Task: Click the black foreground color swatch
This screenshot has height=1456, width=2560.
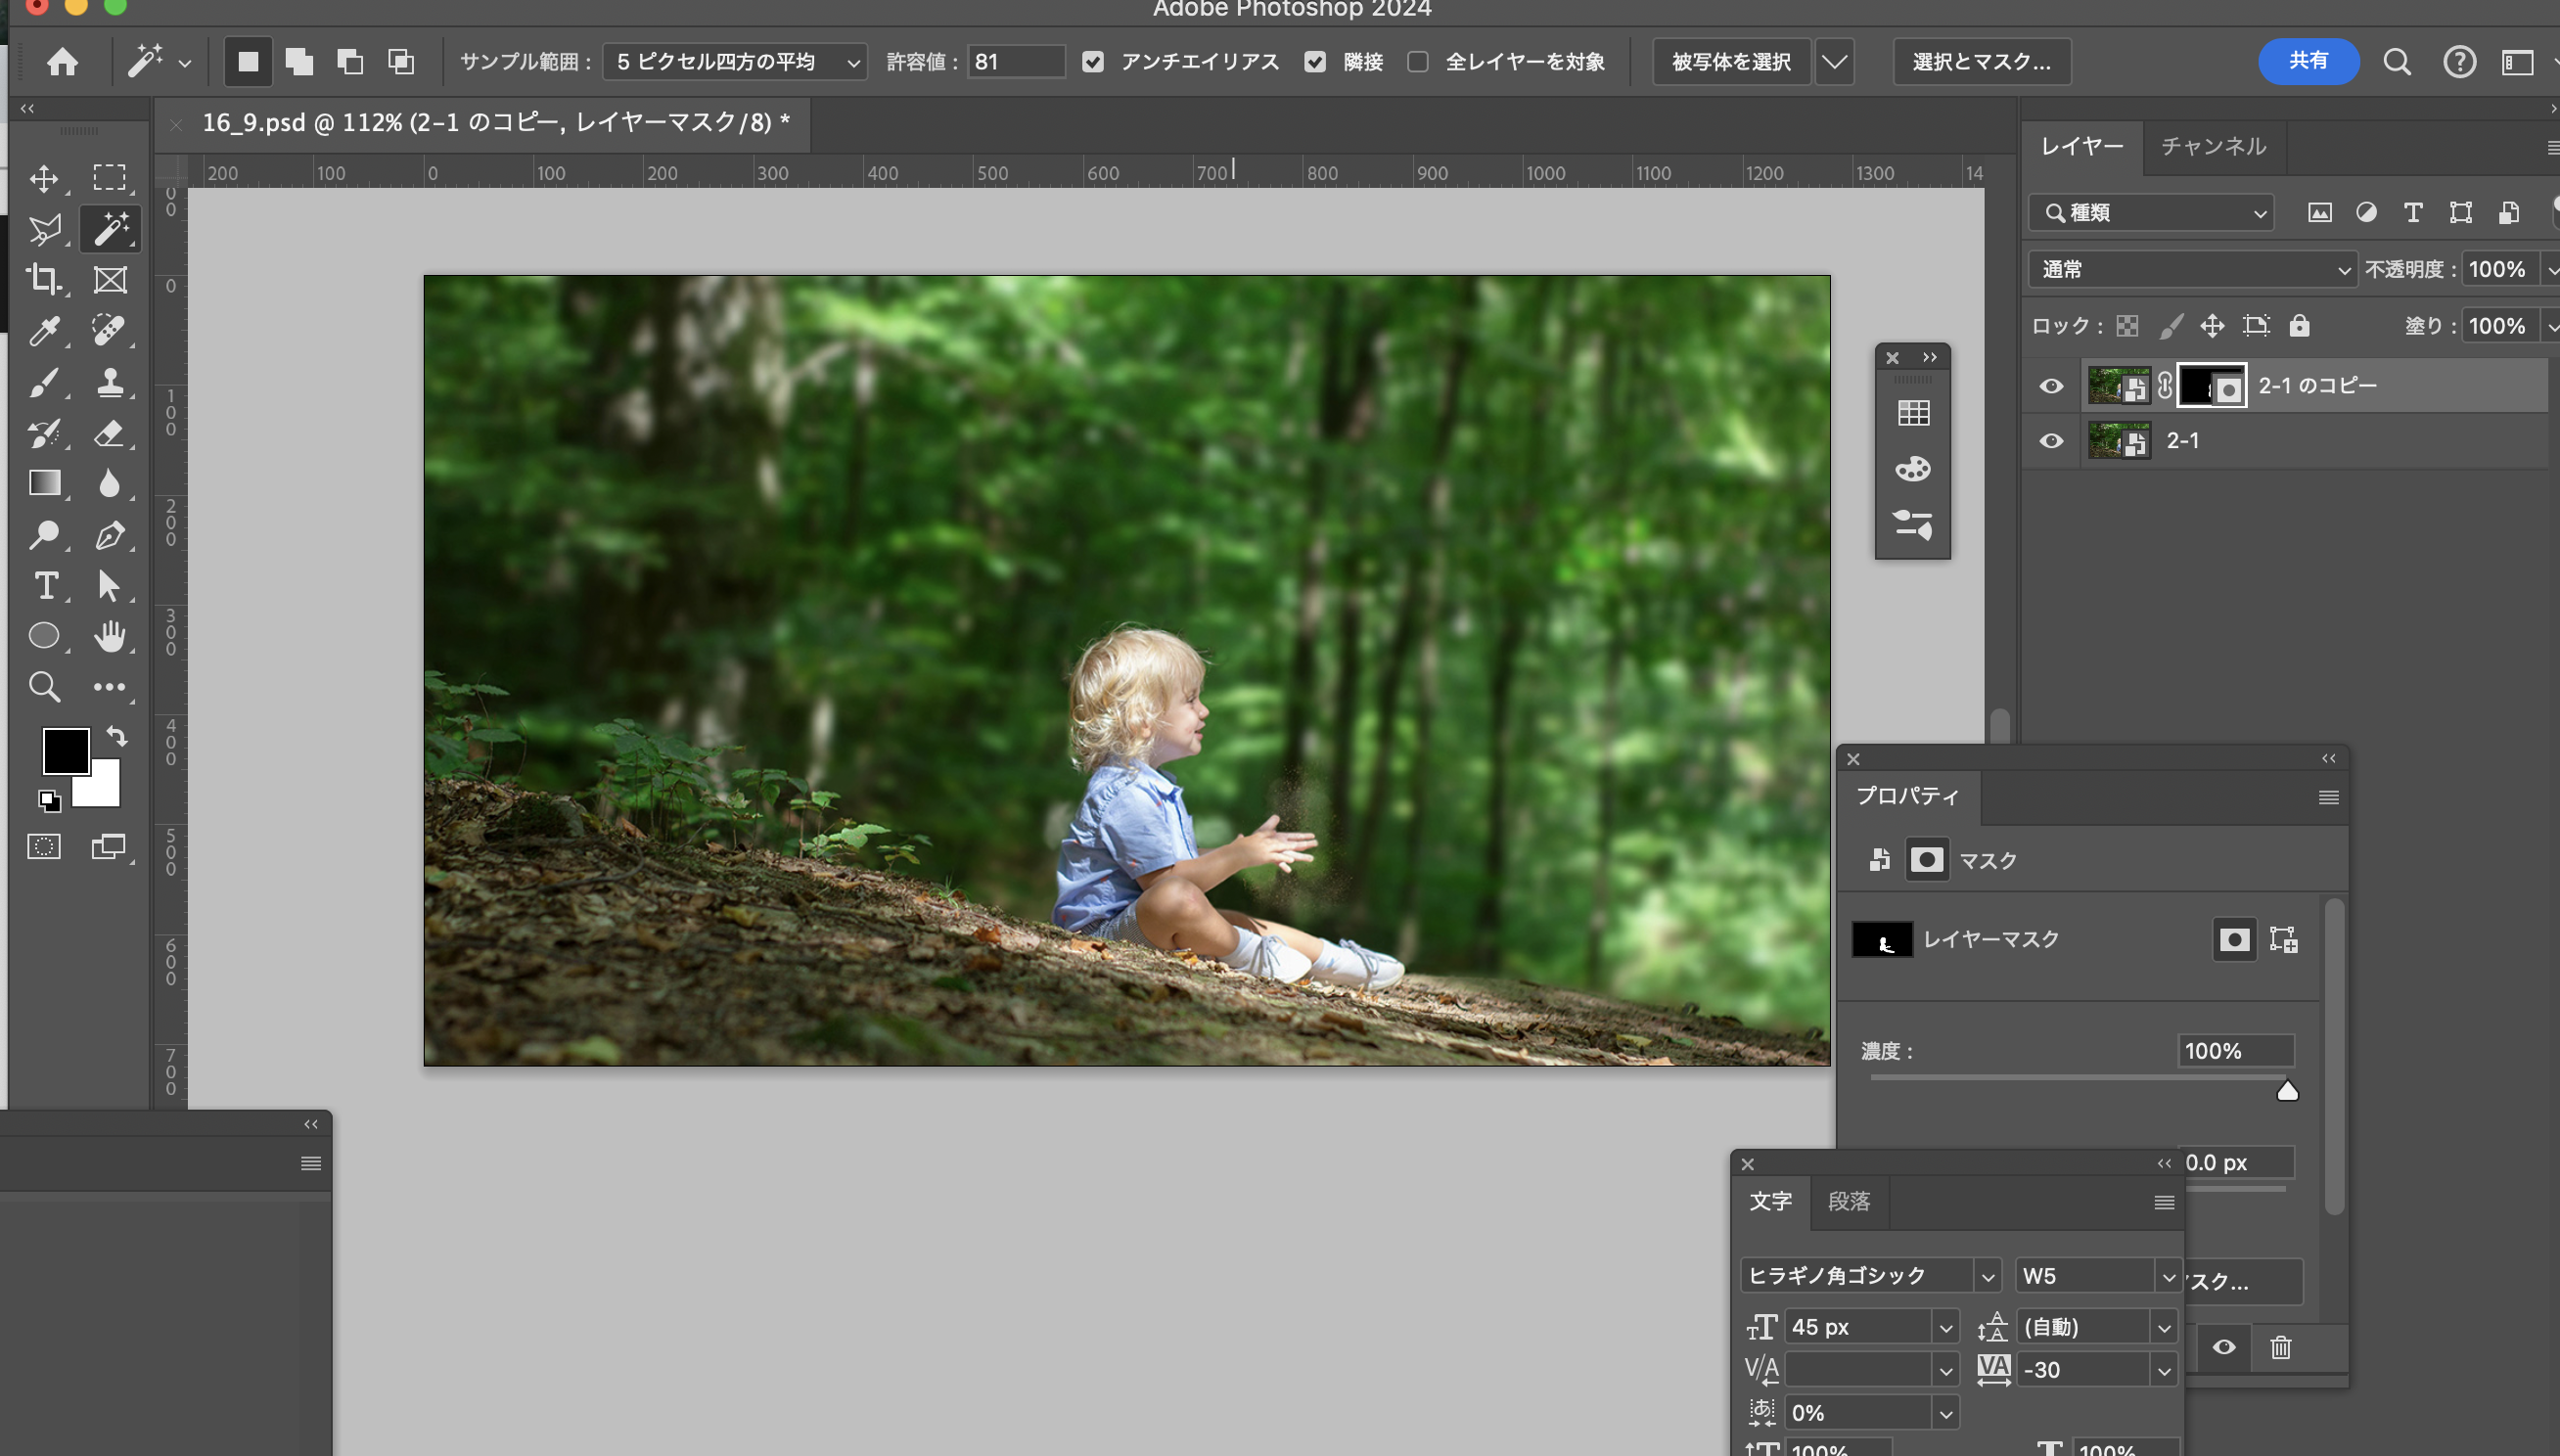Action: (x=64, y=750)
